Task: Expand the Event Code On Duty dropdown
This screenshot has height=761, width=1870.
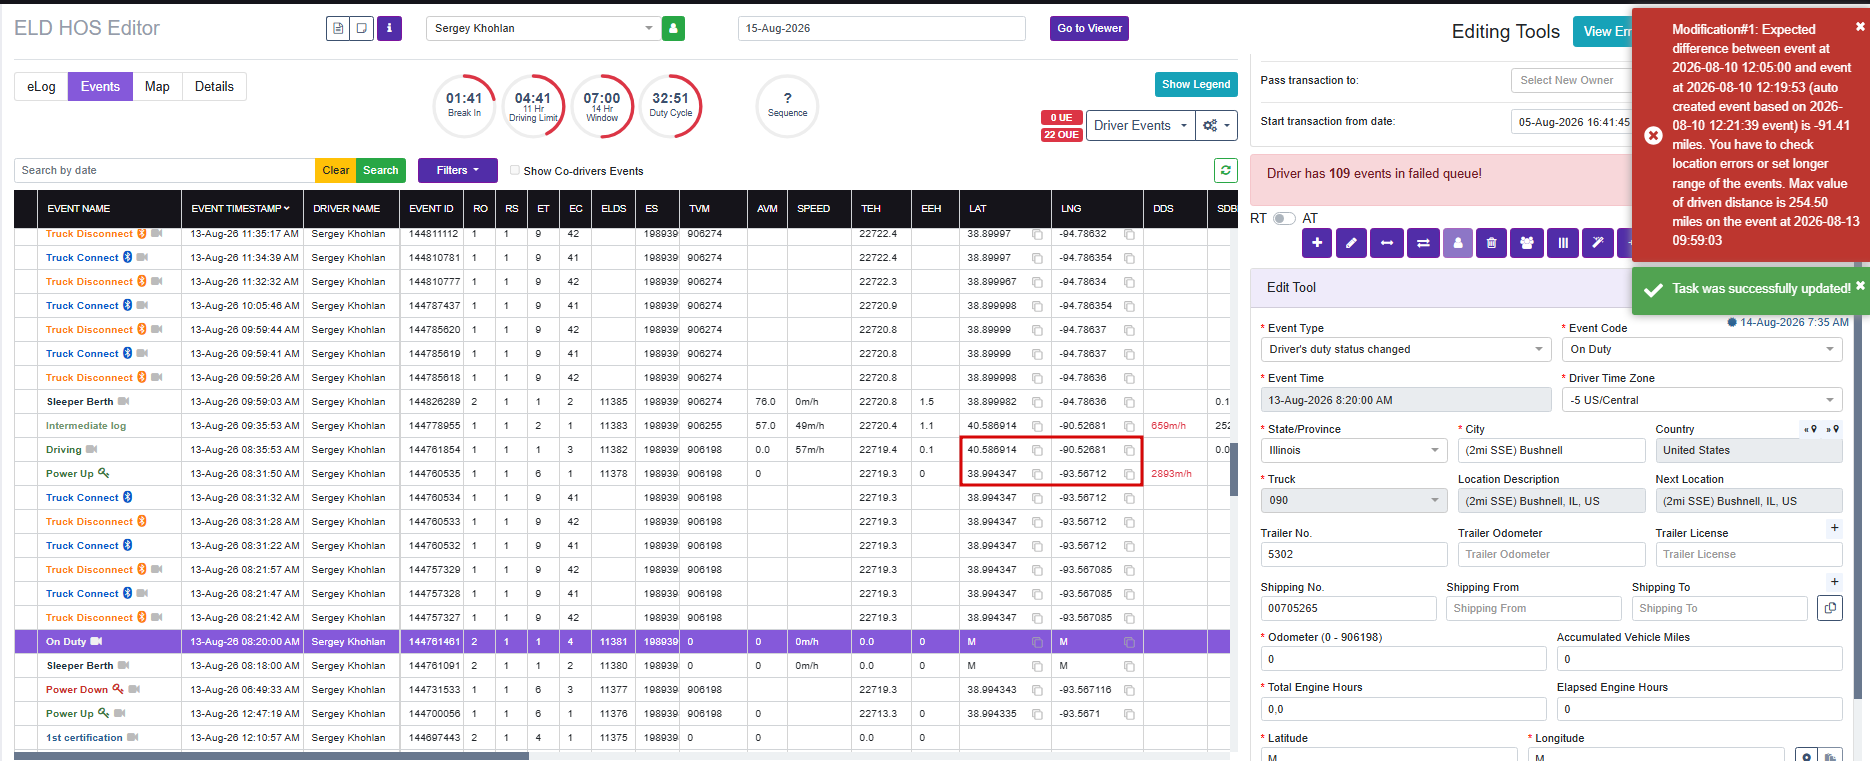Action: click(1702, 349)
